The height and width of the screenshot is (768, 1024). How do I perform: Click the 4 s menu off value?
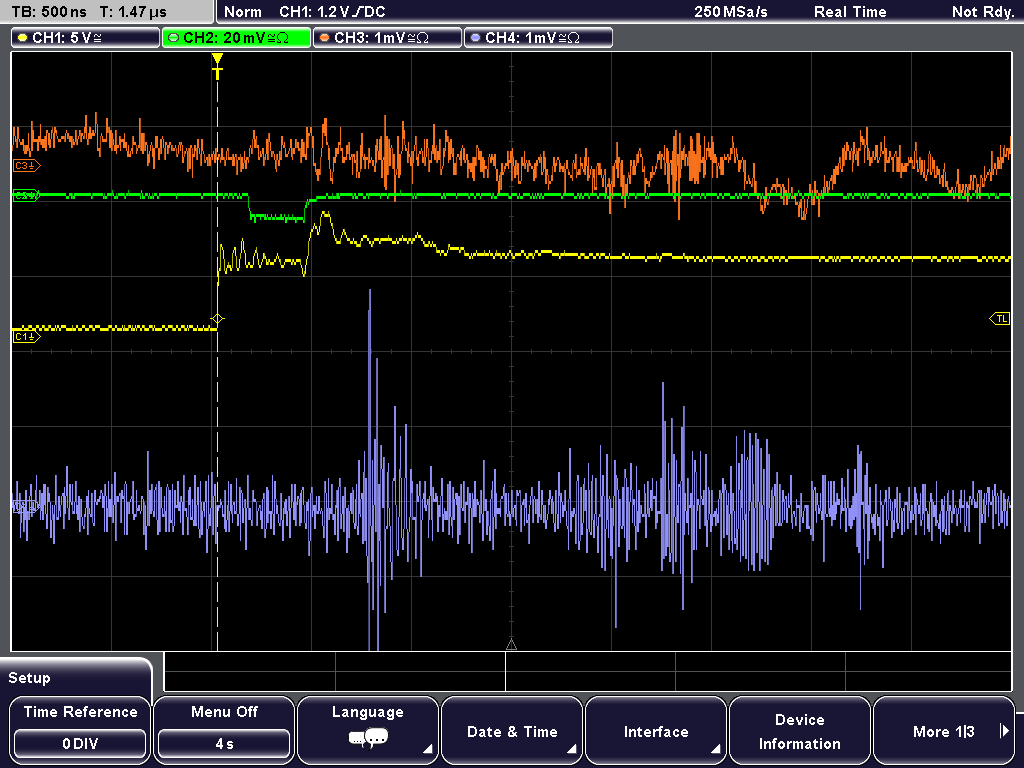point(224,744)
